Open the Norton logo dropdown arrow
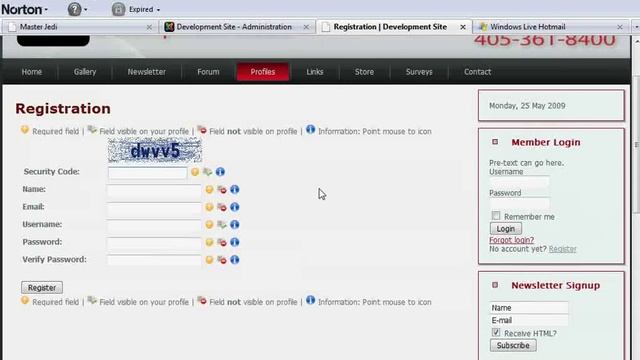Image resolution: width=640 pixels, height=360 pixels. coord(46,10)
